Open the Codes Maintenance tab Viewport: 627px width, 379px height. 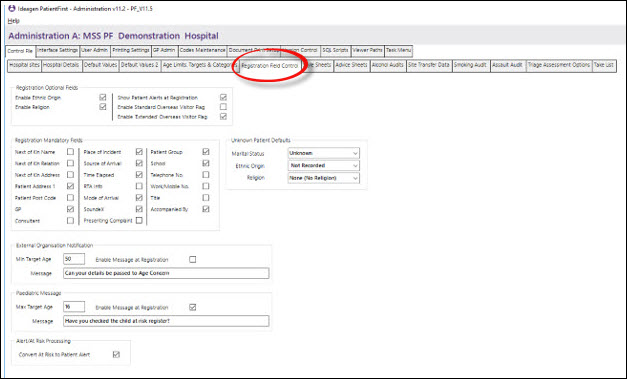(202, 51)
